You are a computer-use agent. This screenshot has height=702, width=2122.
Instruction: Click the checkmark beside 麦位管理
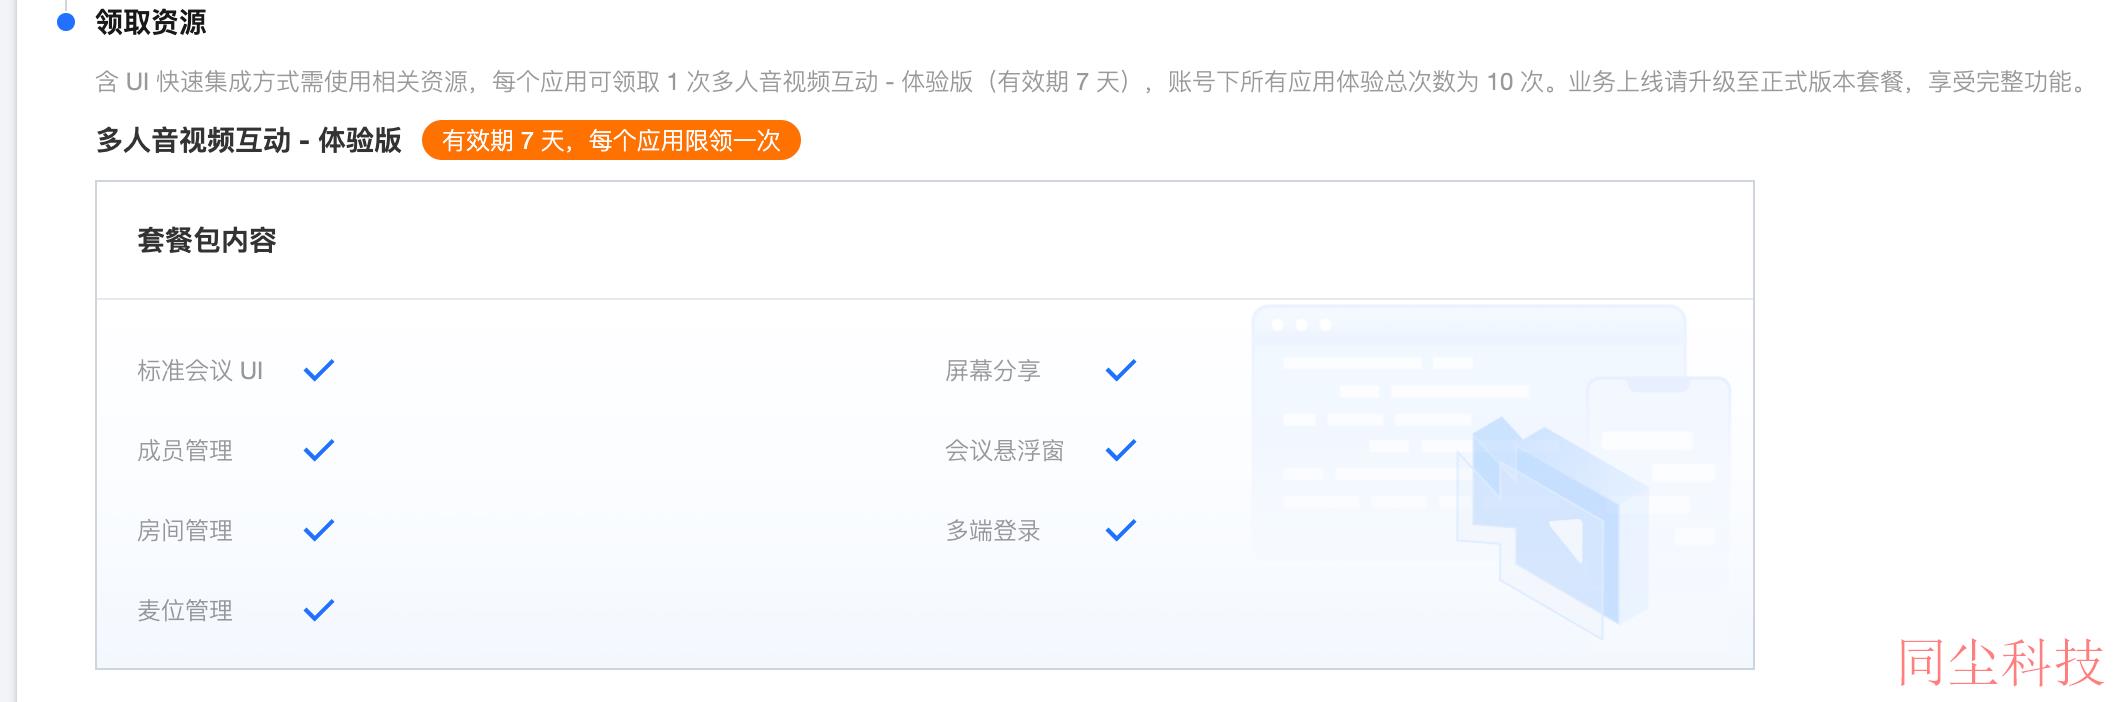point(319,611)
